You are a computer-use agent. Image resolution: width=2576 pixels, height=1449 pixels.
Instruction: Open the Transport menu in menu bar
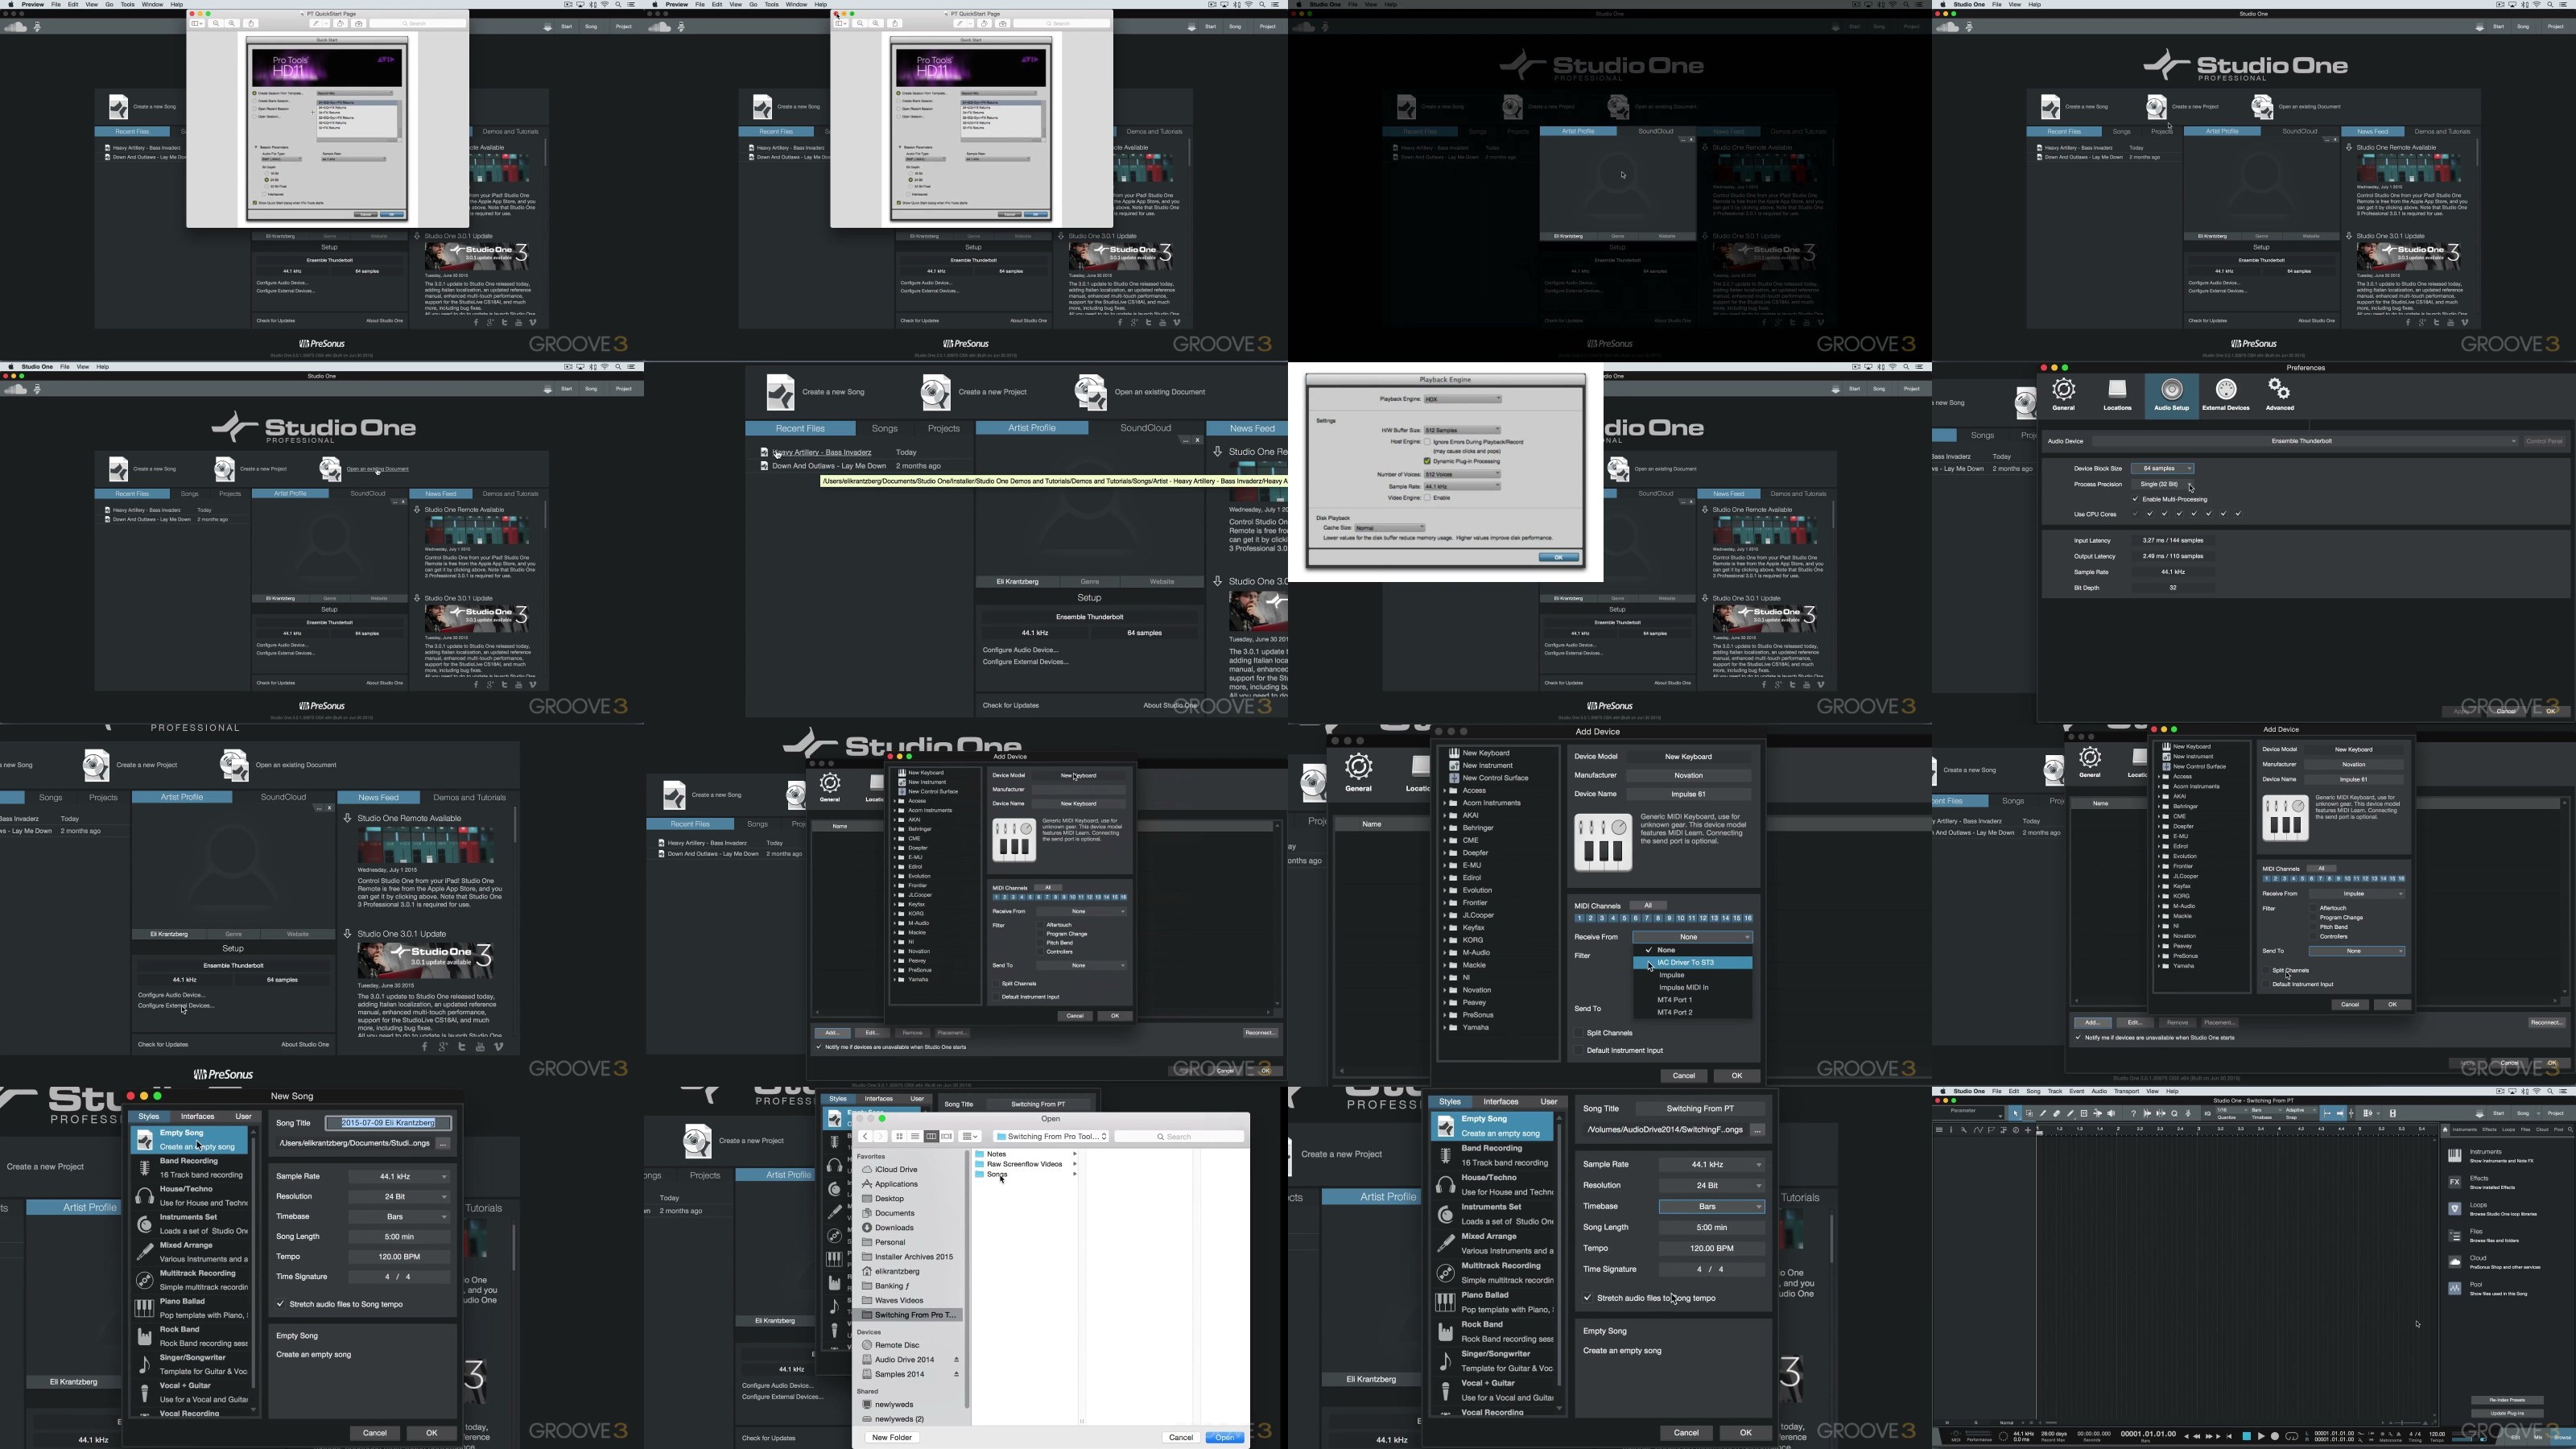pos(2126,1091)
